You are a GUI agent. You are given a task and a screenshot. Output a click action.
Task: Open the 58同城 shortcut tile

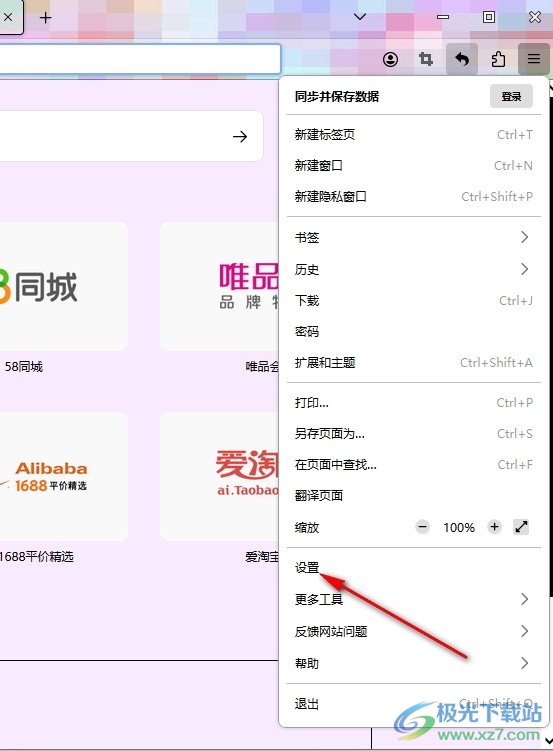(63, 286)
